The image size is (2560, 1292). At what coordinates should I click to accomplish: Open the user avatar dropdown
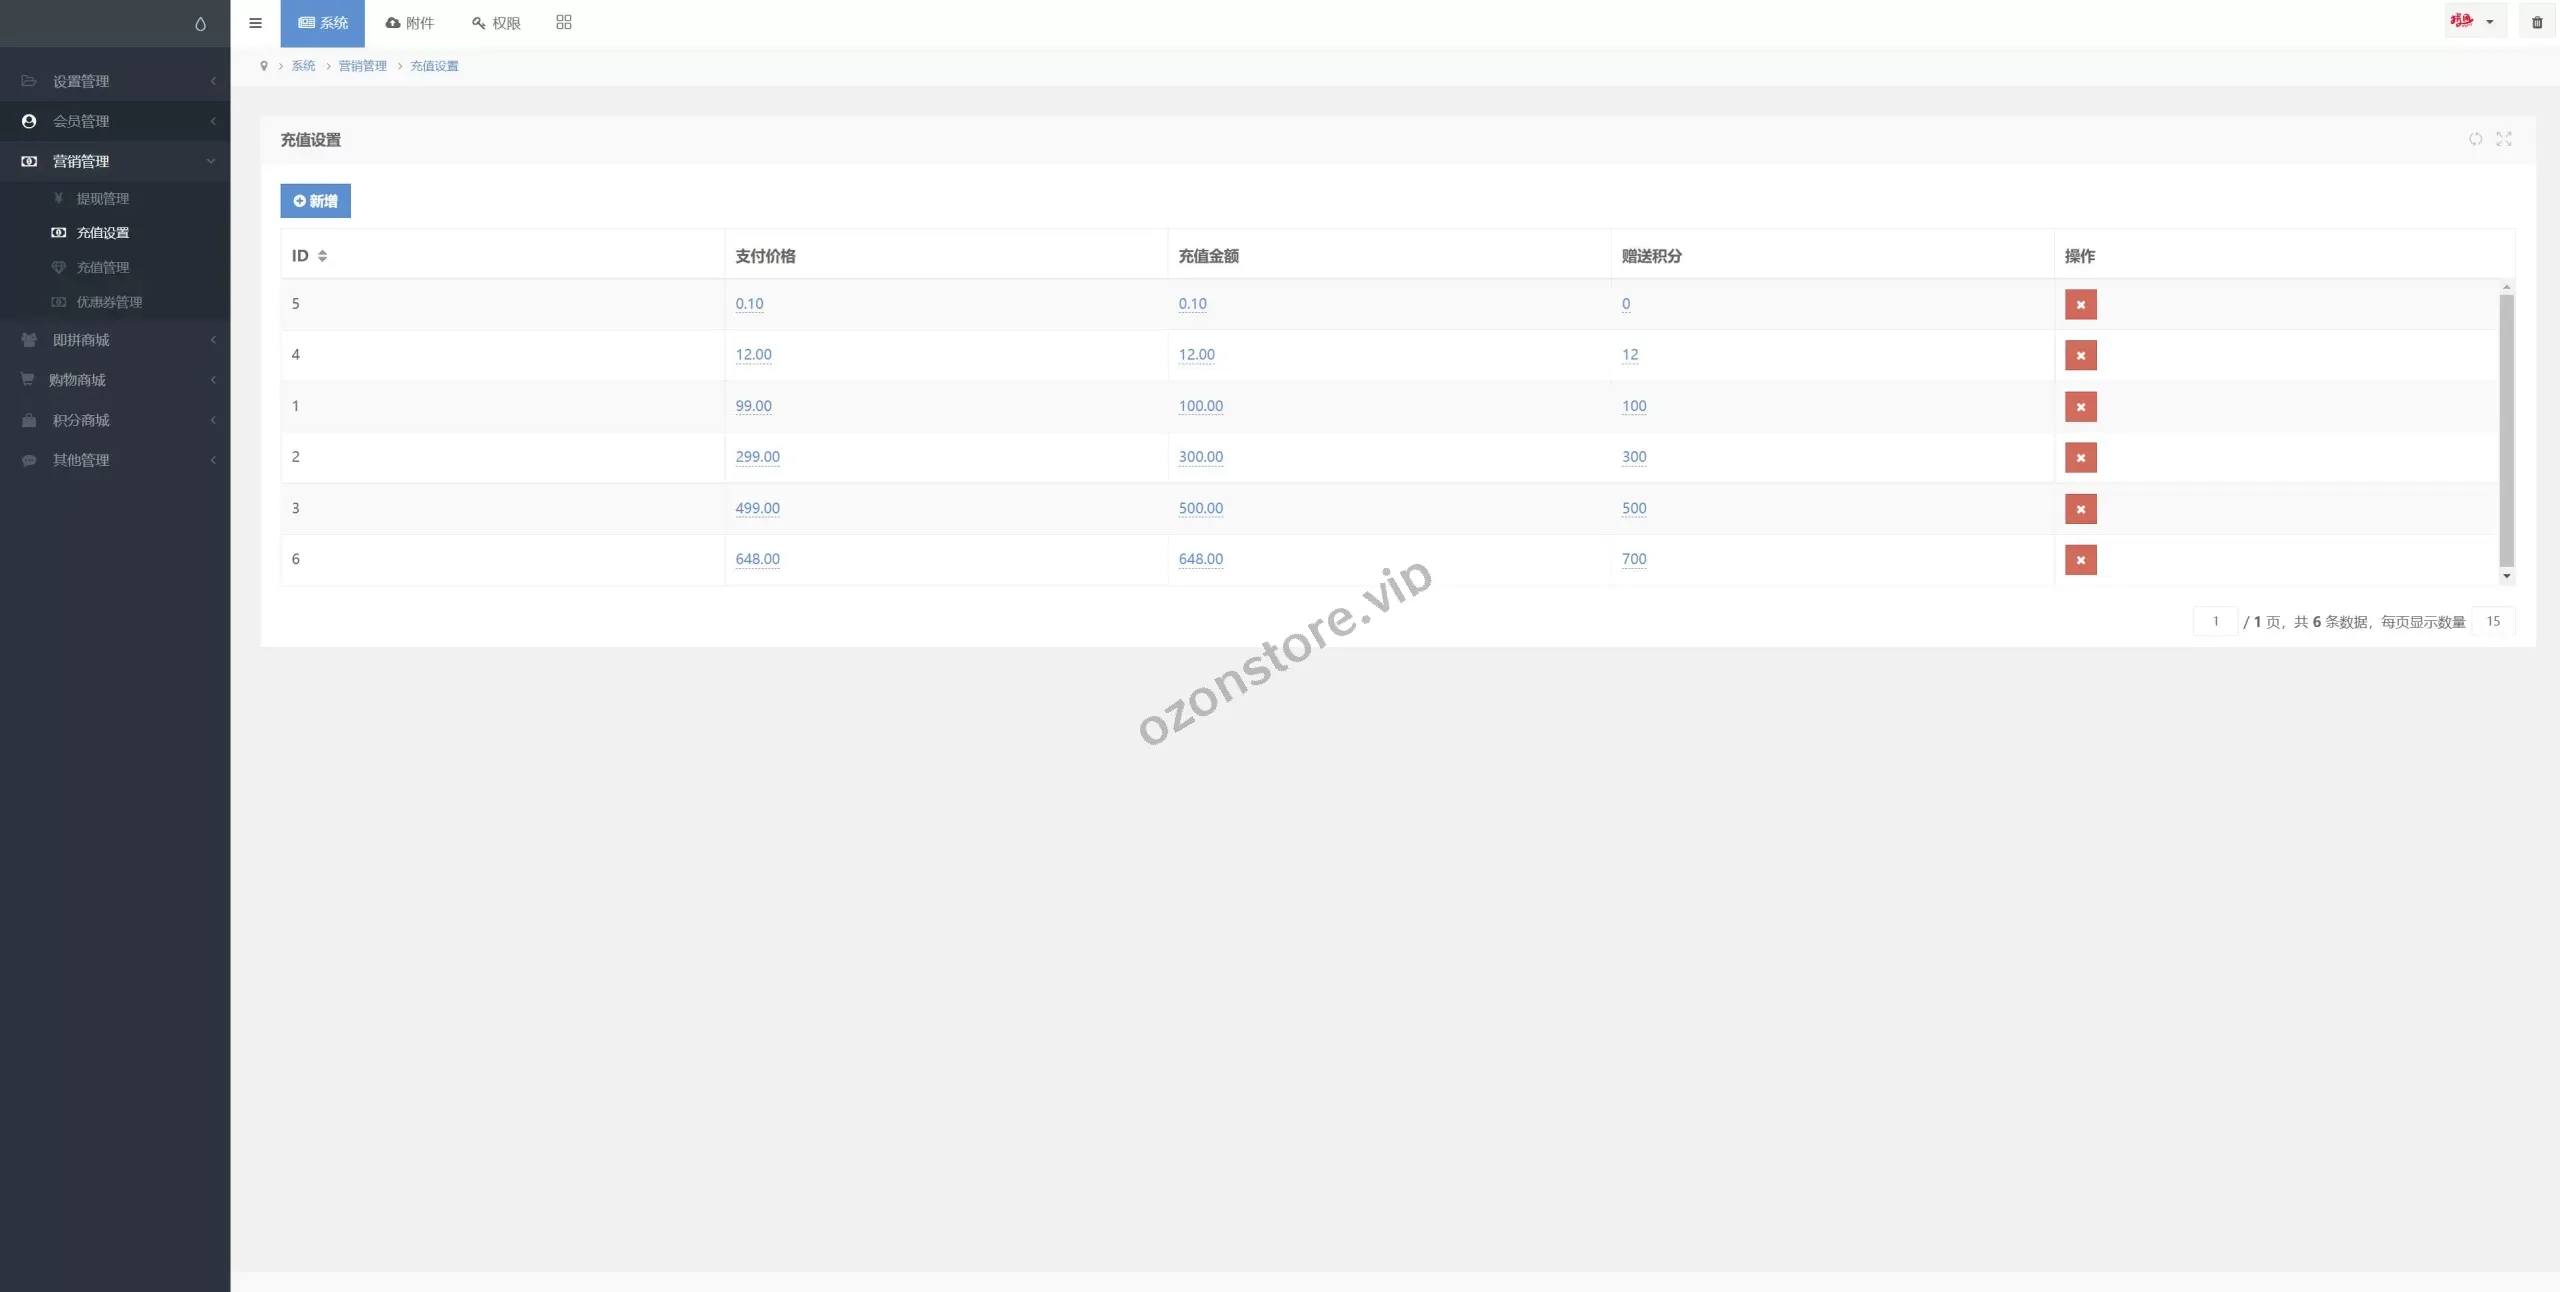pos(2473,22)
